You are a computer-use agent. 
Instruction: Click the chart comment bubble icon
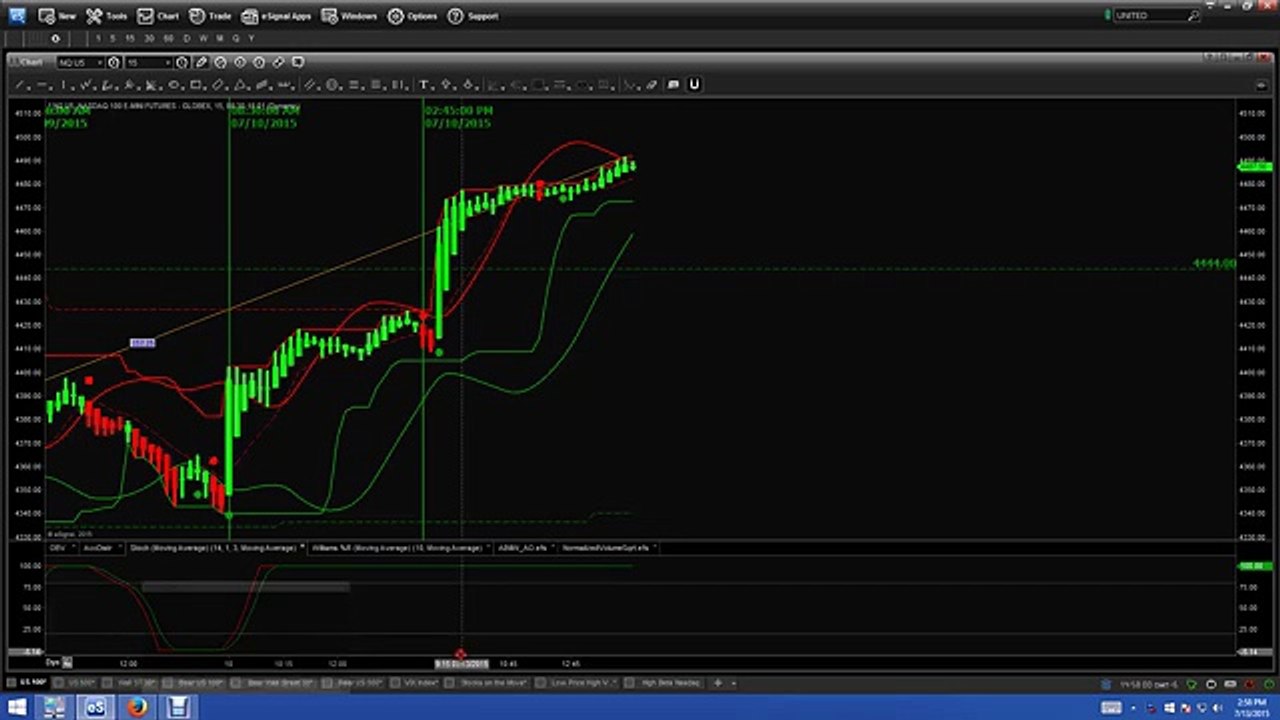pos(298,62)
